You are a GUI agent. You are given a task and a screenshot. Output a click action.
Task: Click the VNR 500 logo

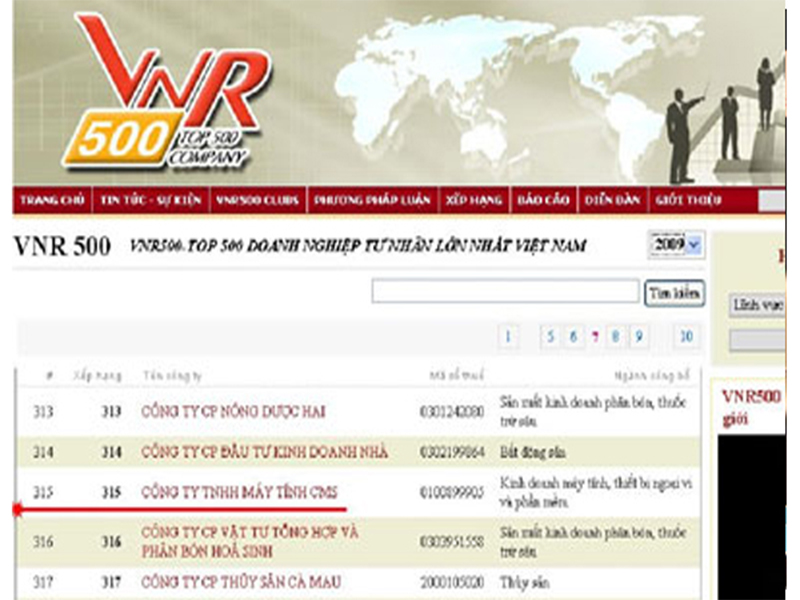point(166,92)
